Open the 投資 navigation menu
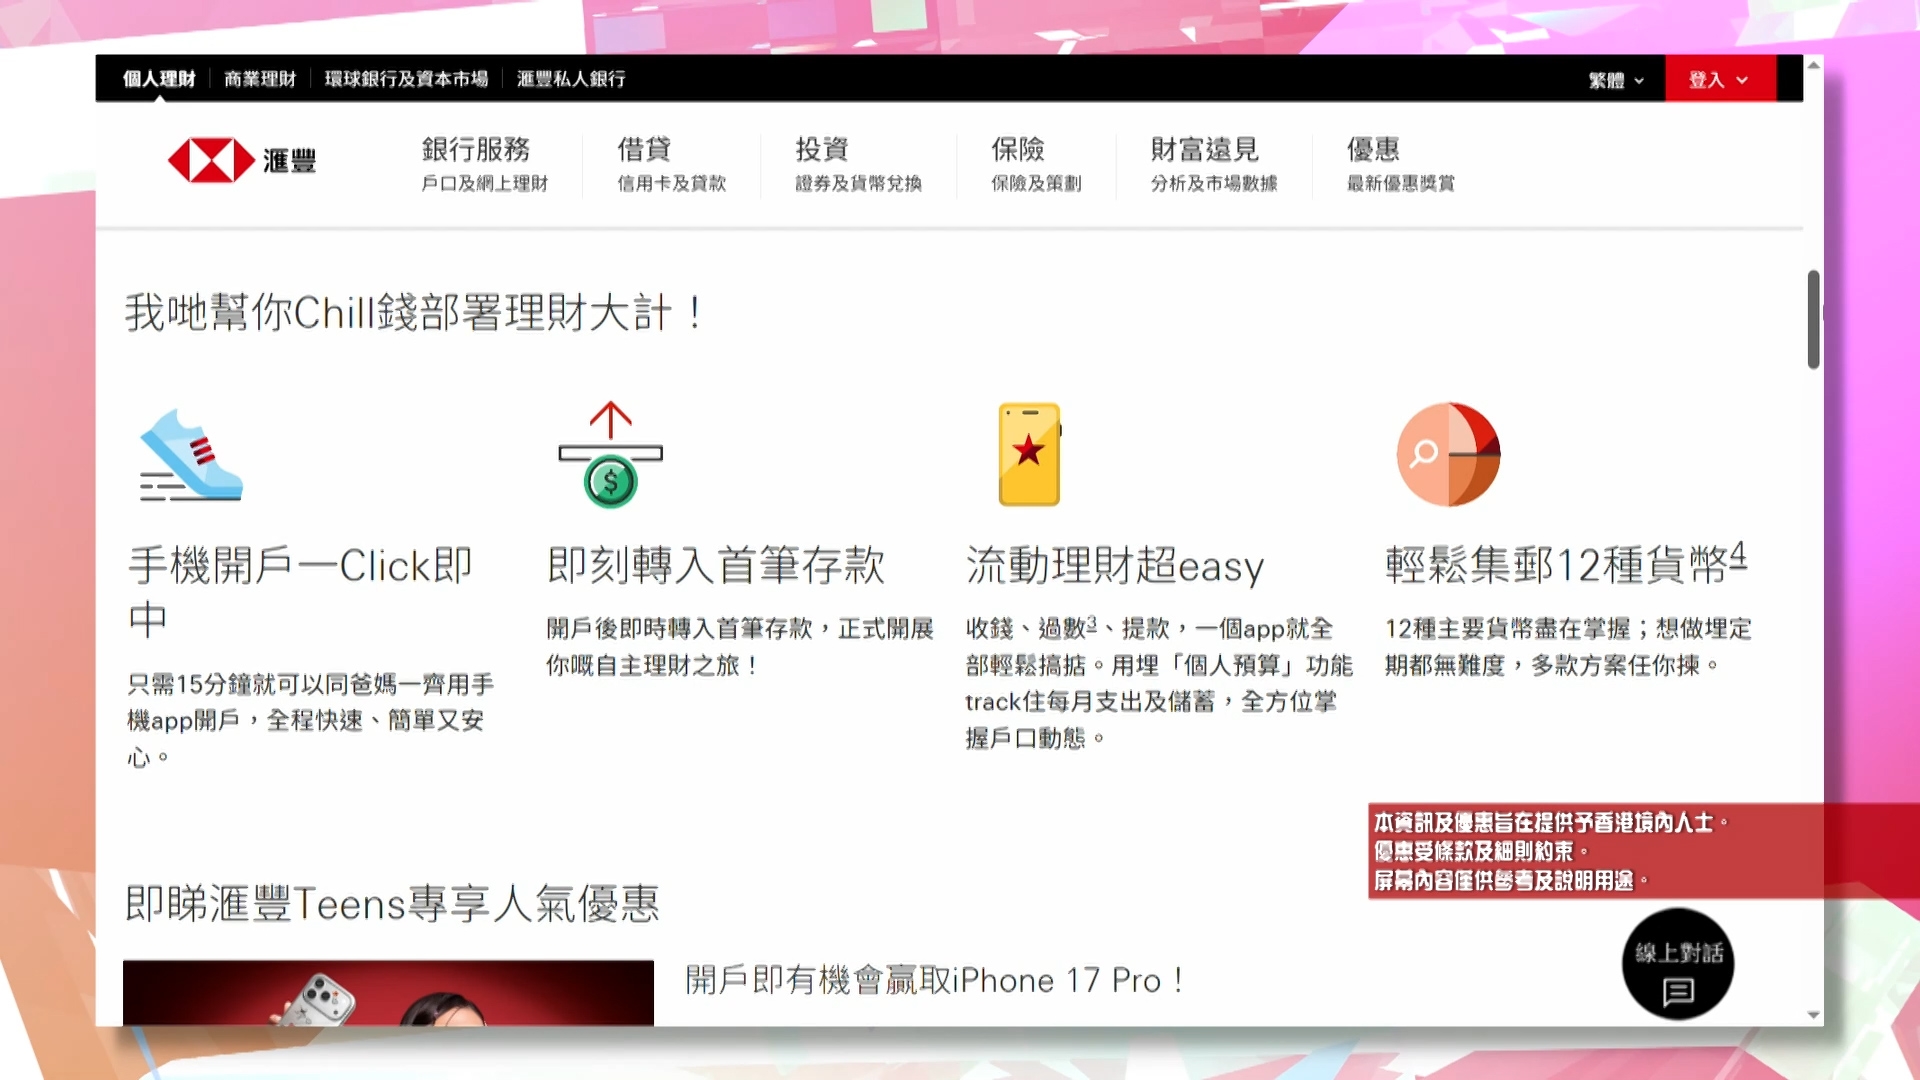This screenshot has height=1080, width=1920. click(x=820, y=150)
